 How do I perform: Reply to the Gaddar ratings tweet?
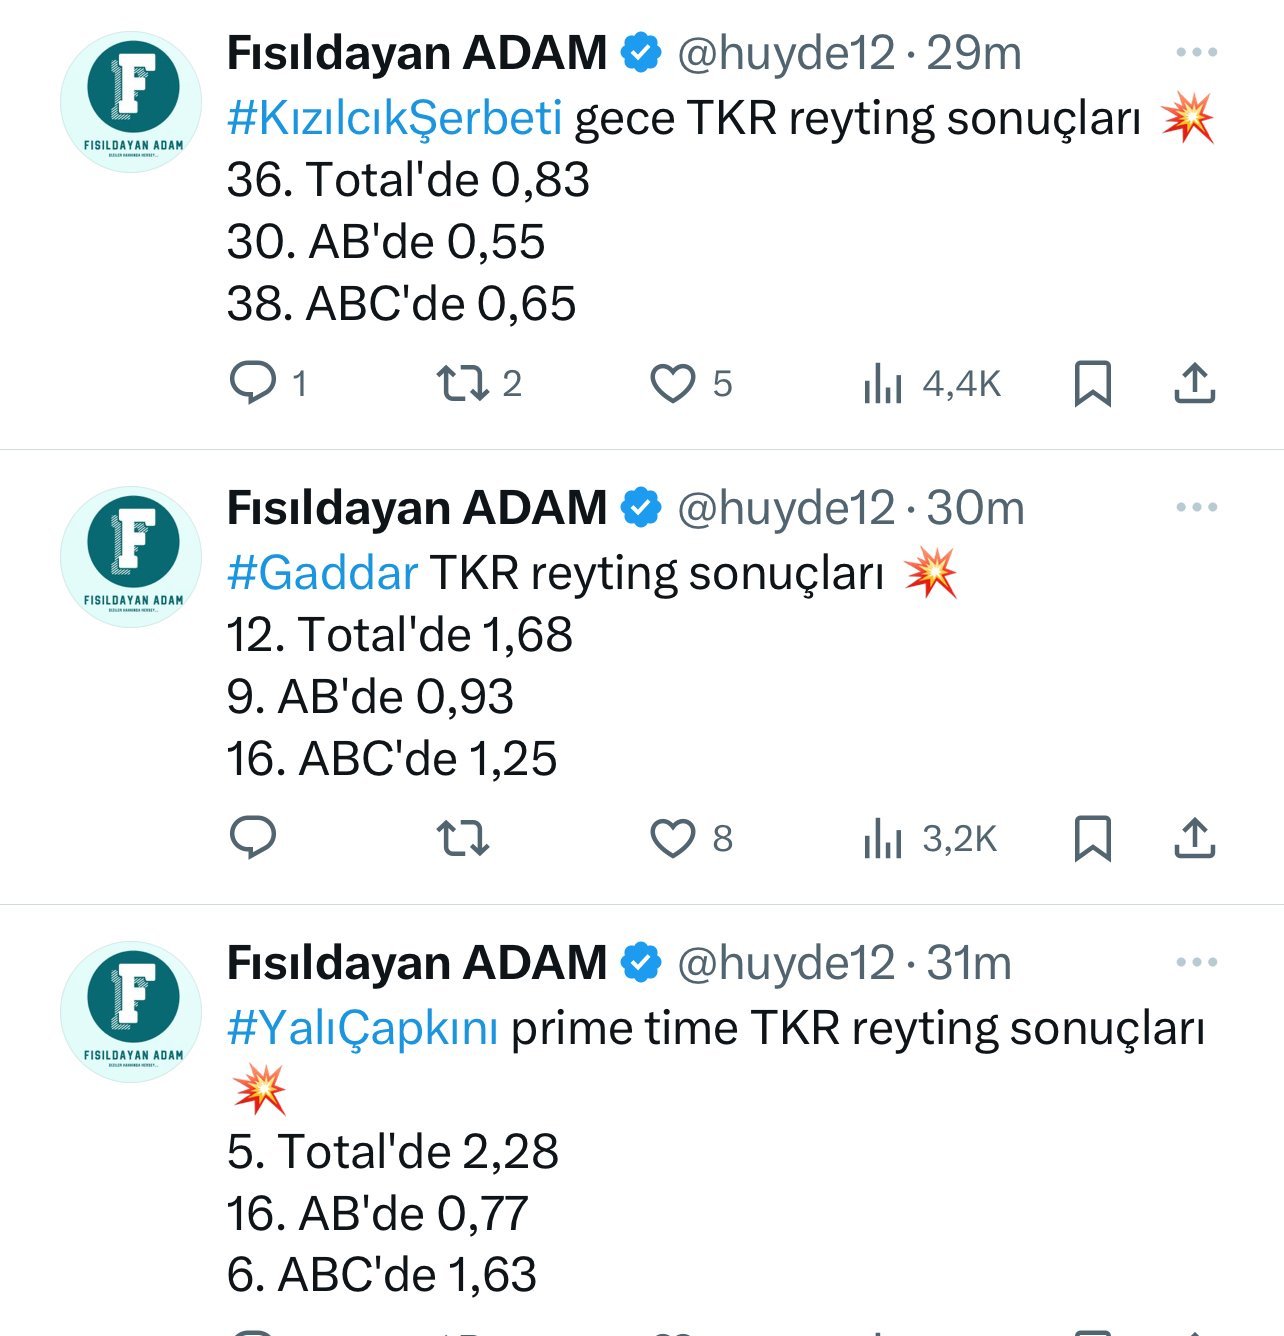pyautogui.click(x=253, y=838)
